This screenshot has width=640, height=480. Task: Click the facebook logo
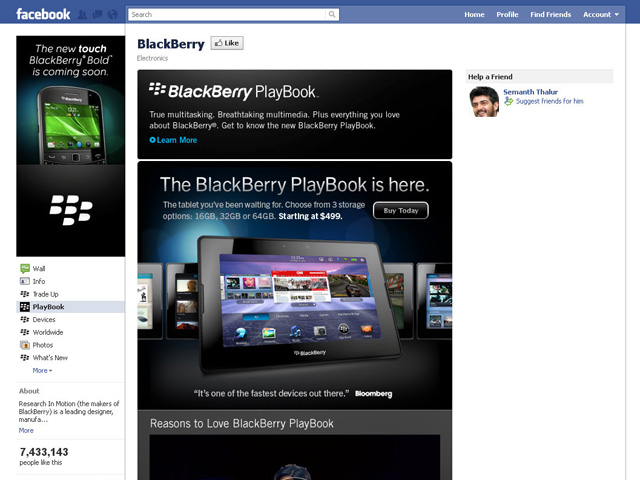tap(43, 14)
